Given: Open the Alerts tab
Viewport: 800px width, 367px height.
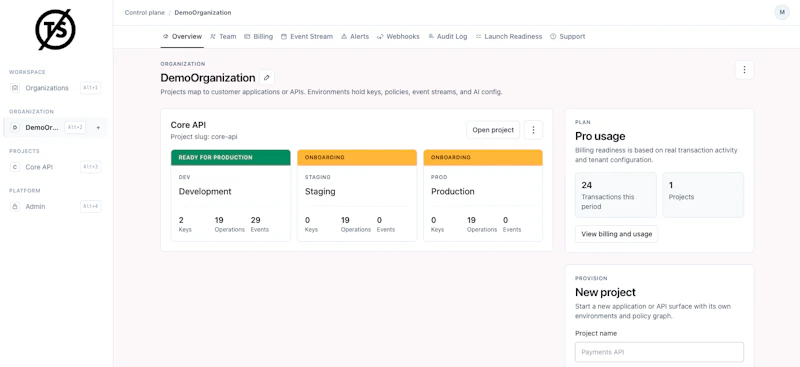Looking at the screenshot, I should pyautogui.click(x=355, y=37).
